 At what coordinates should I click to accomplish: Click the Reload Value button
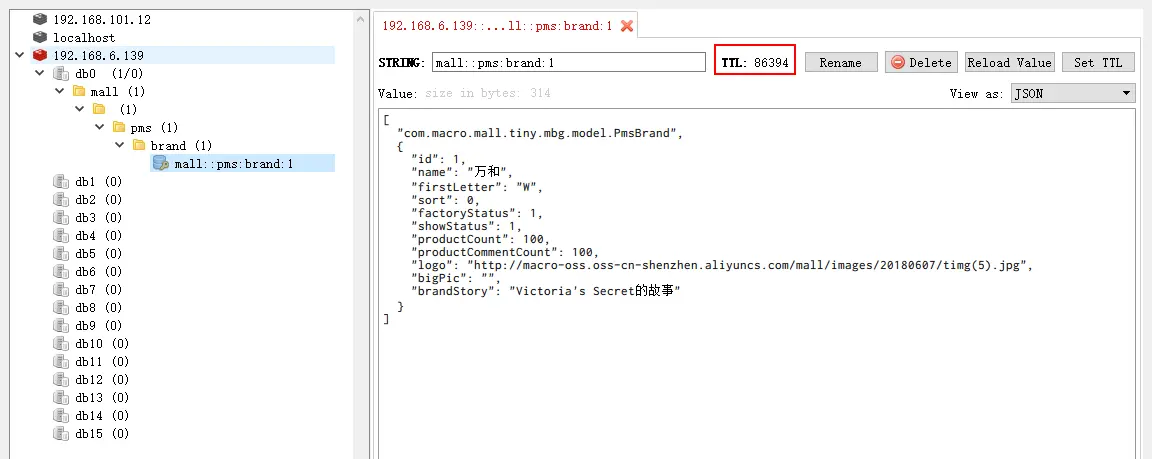[x=1009, y=62]
